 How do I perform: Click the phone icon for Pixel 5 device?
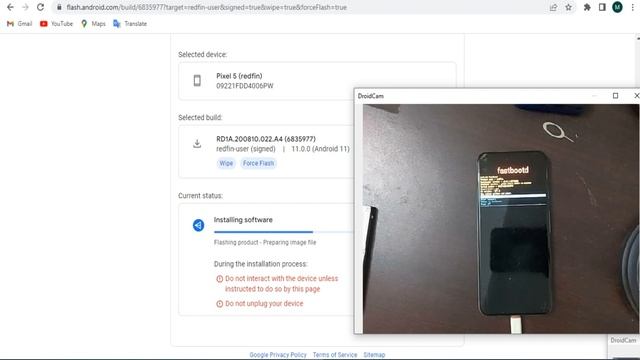(197, 80)
